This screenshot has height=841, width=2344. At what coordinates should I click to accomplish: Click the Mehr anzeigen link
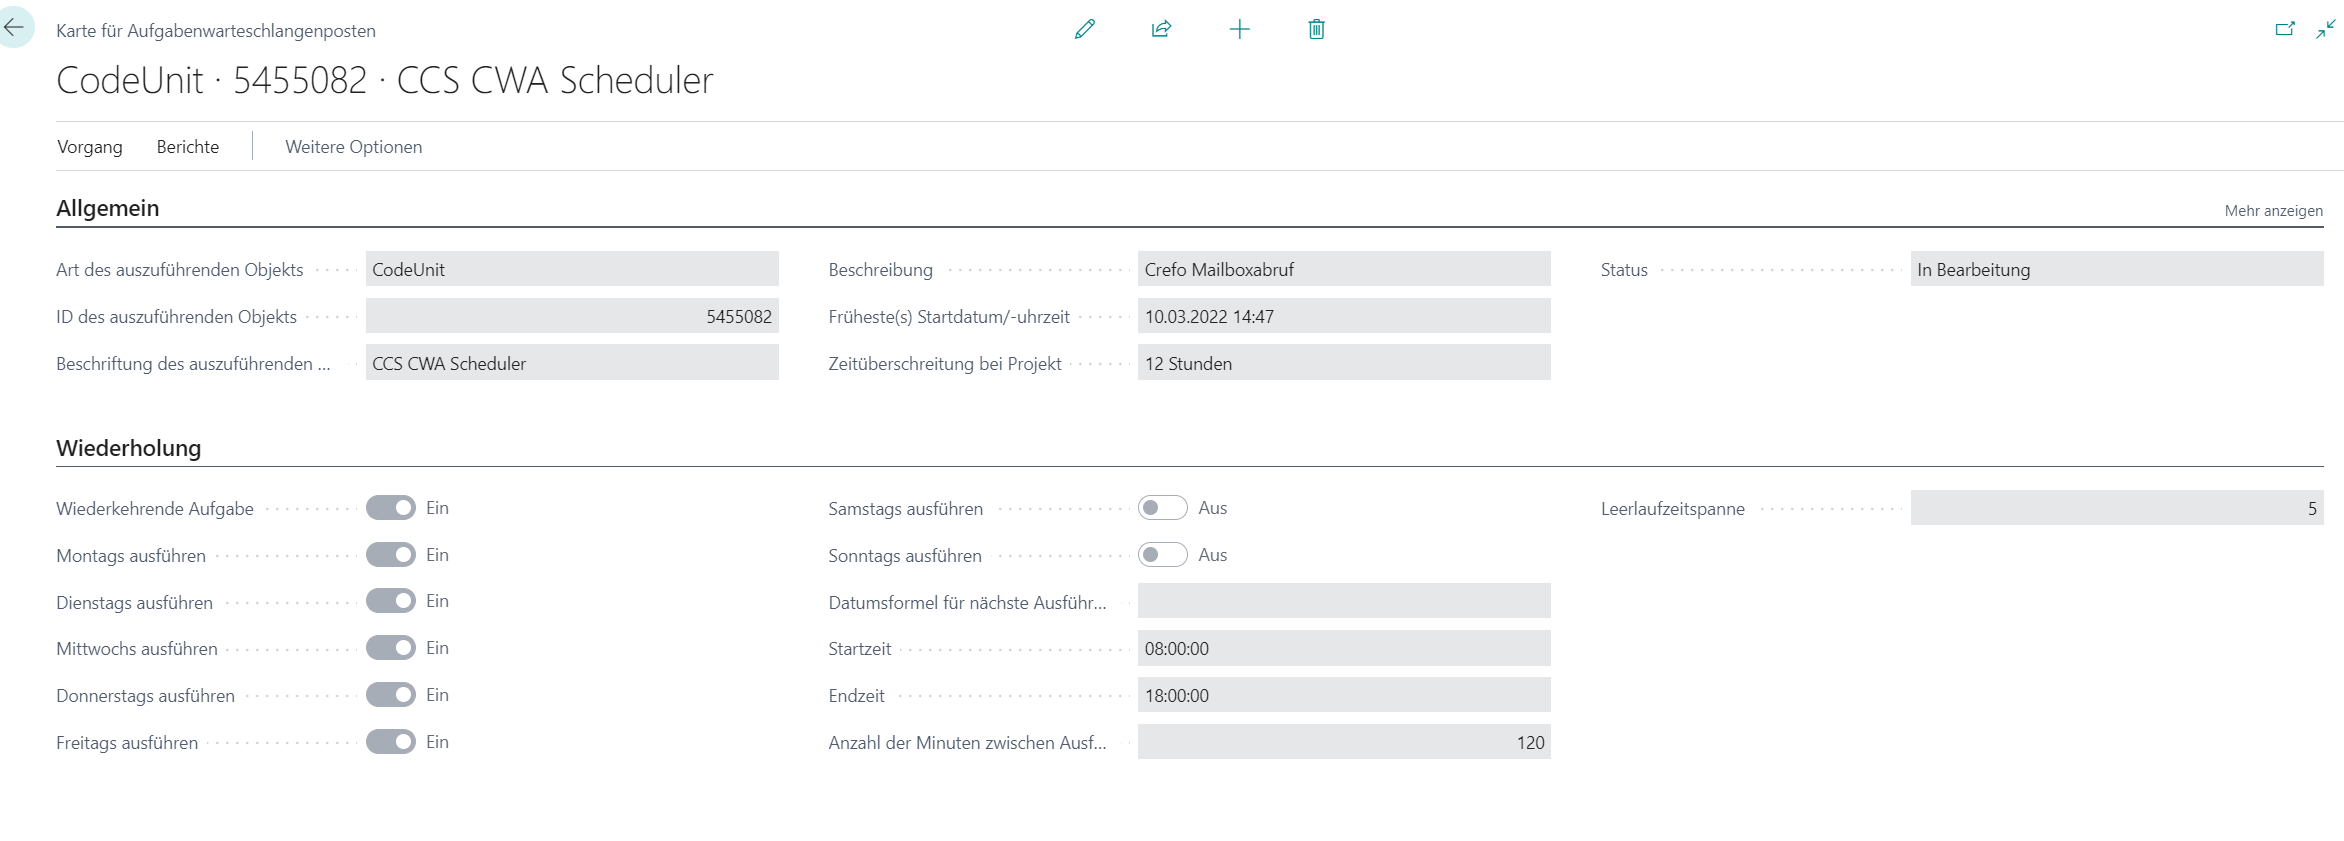(2273, 211)
